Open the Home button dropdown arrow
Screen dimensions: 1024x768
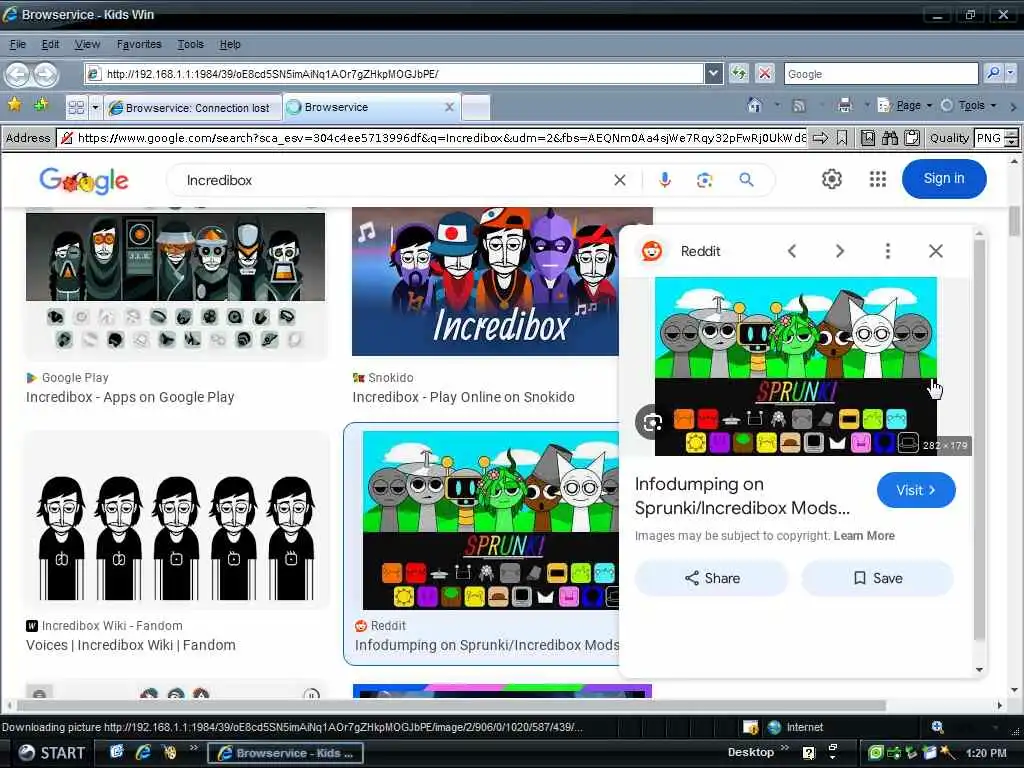777,105
